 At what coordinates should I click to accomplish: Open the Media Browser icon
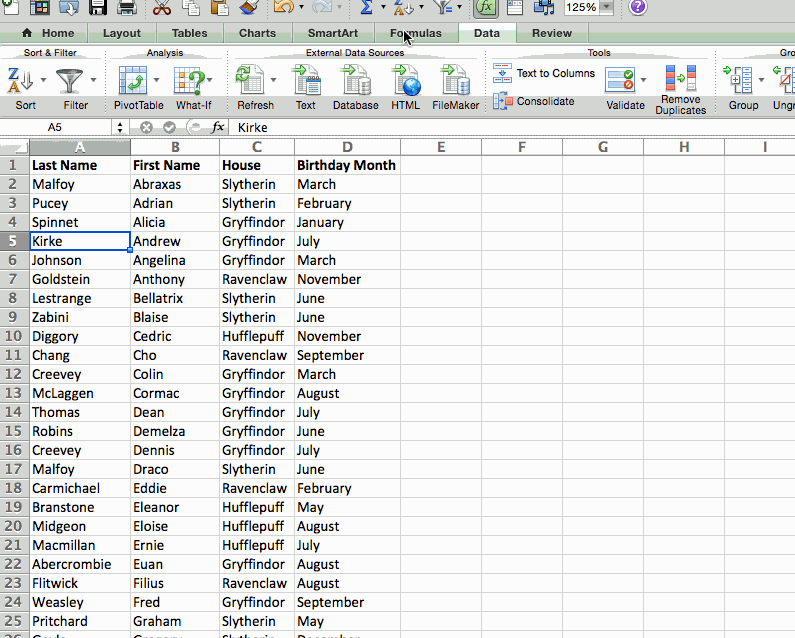[x=544, y=7]
